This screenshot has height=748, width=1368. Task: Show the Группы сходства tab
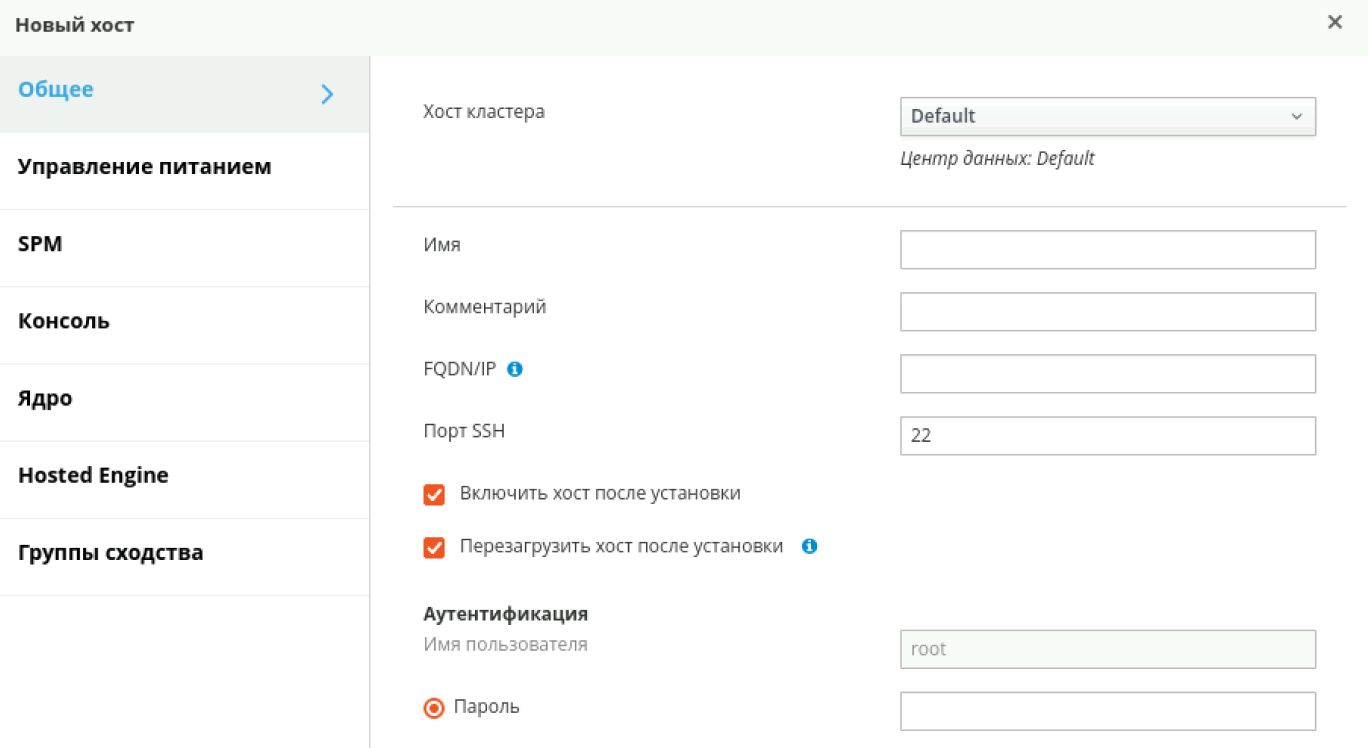pos(110,552)
